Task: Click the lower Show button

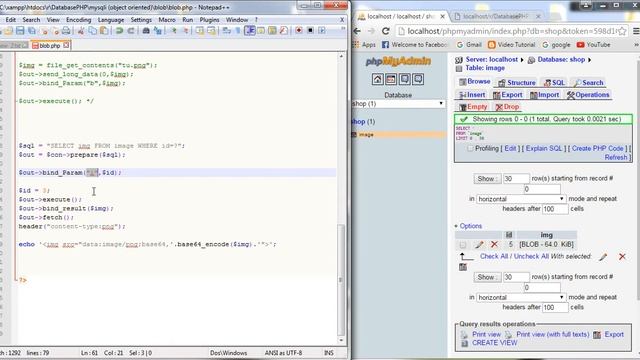Action: coord(486,277)
